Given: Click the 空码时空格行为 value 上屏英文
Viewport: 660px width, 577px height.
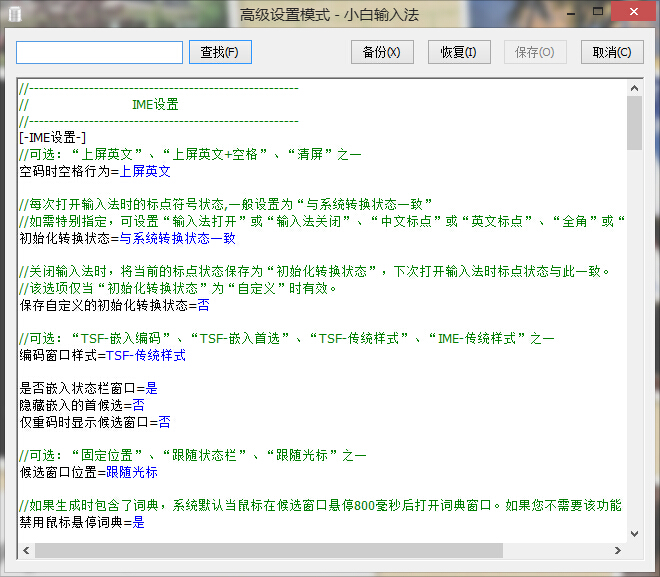Looking at the screenshot, I should 145,171.
